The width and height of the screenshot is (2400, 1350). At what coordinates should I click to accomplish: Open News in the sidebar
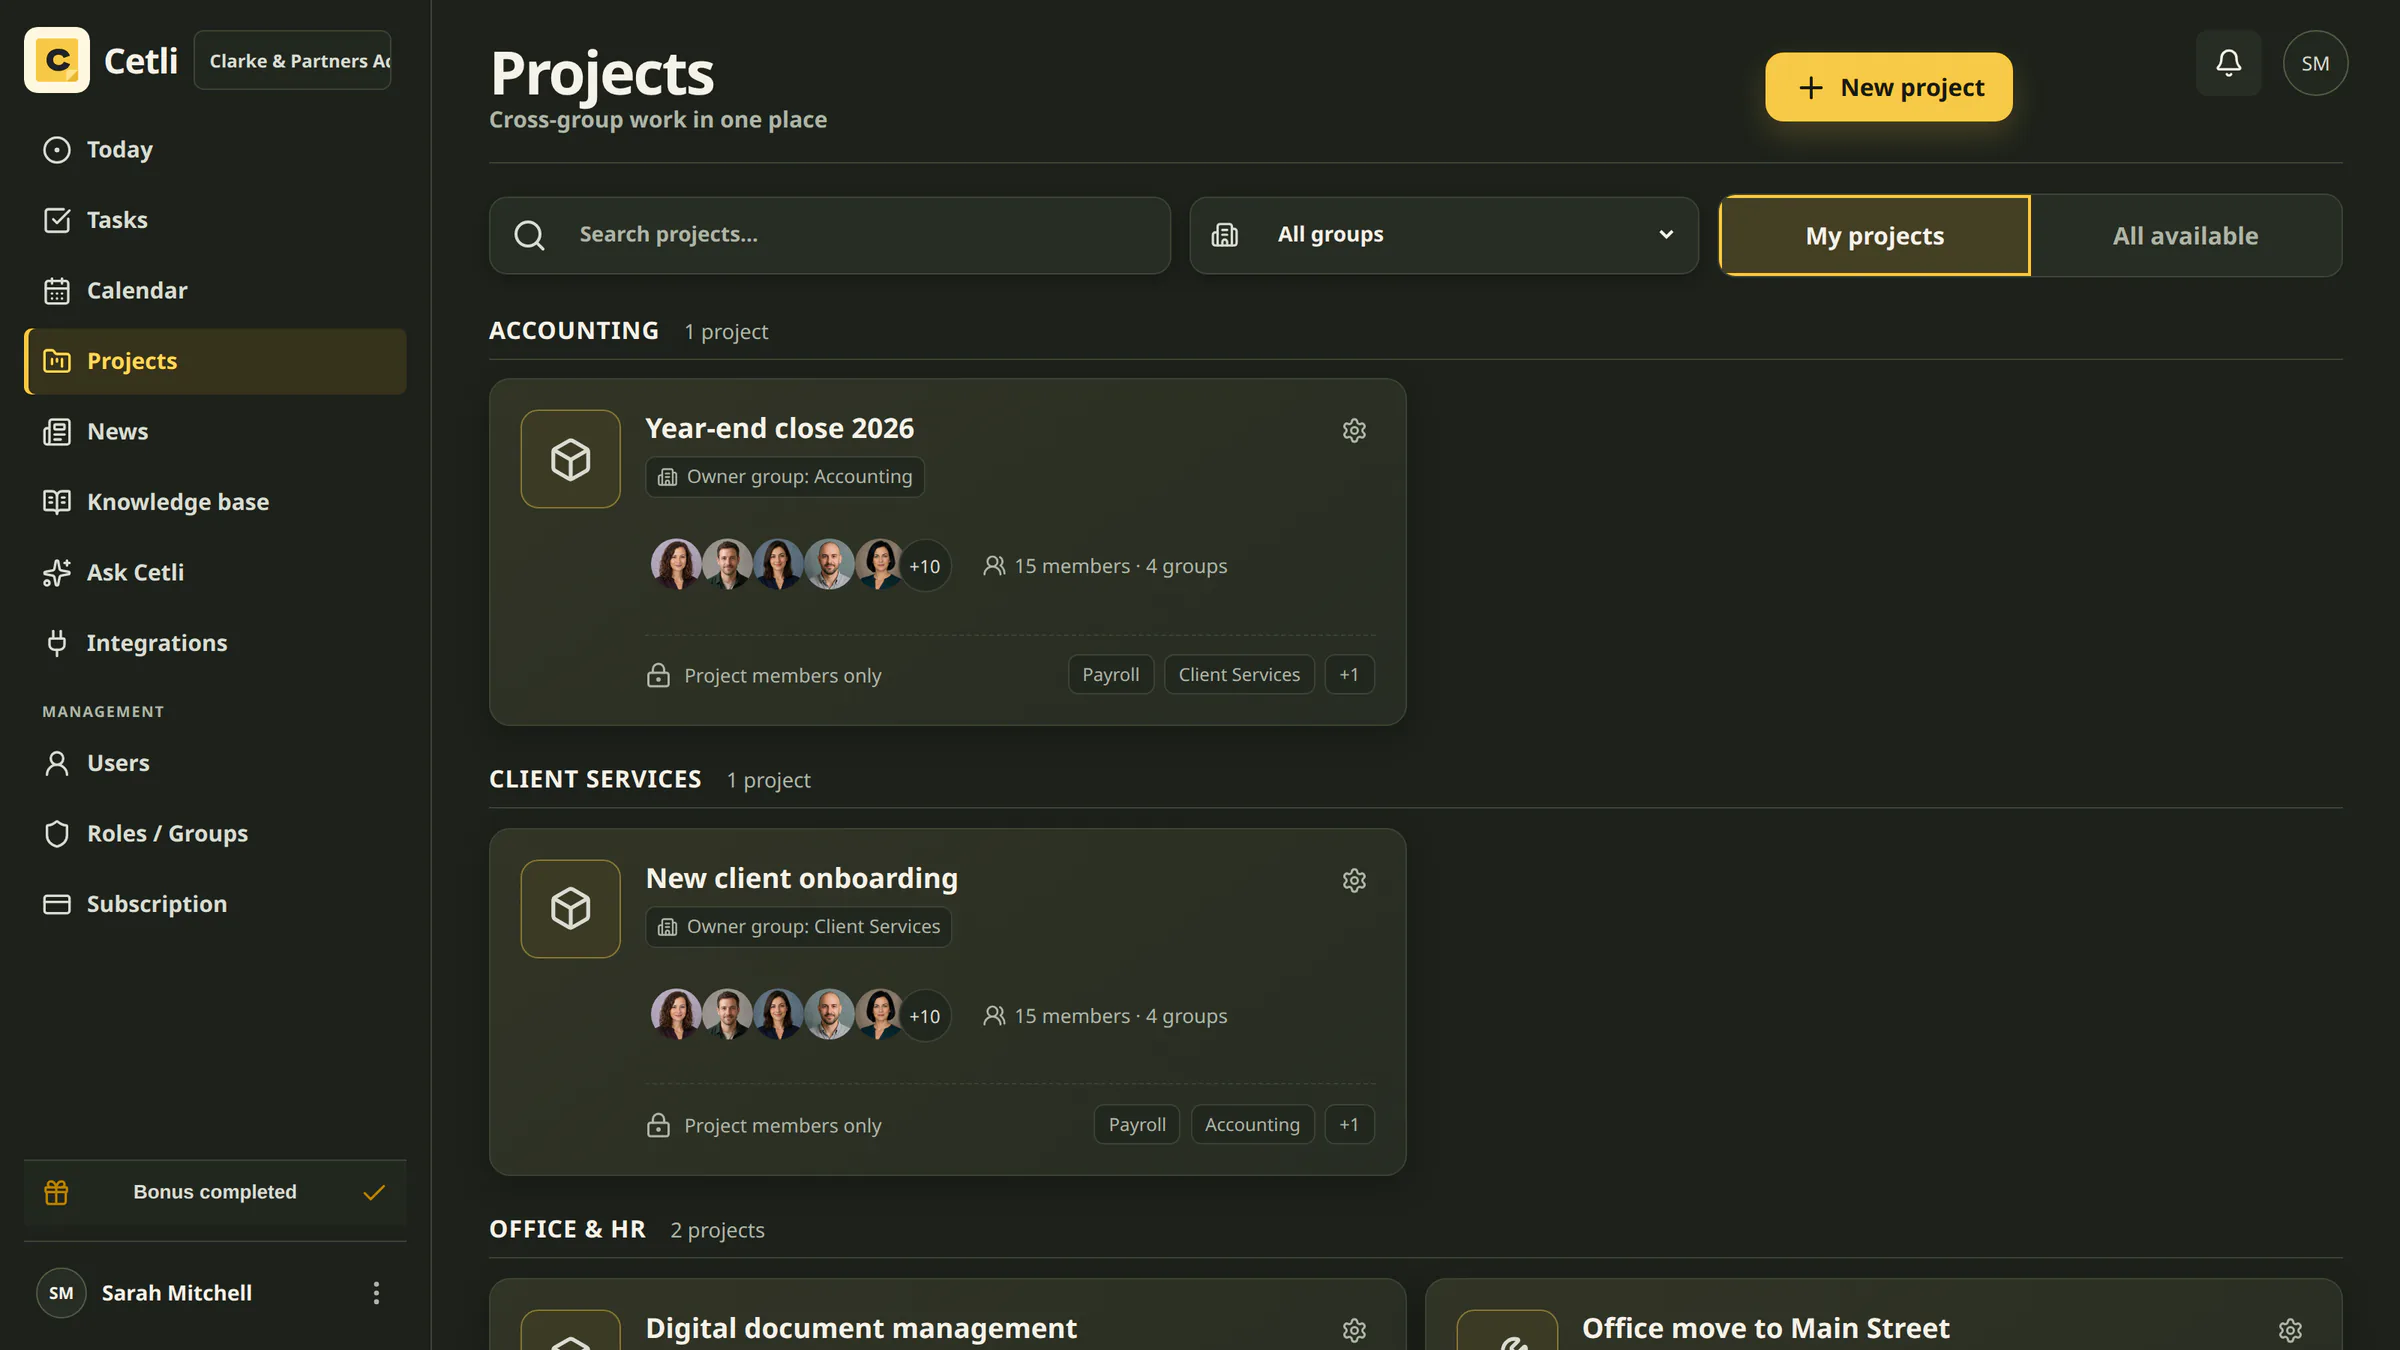pyautogui.click(x=215, y=432)
